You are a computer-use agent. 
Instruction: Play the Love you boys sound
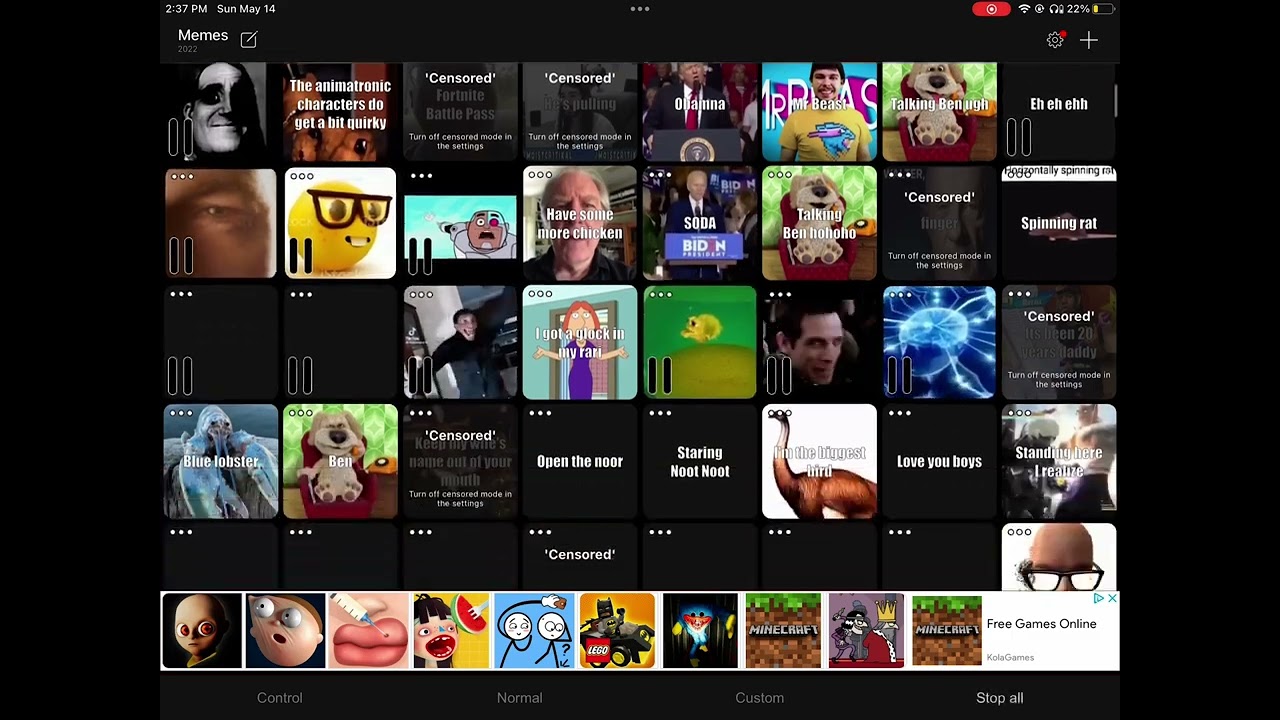[939, 461]
